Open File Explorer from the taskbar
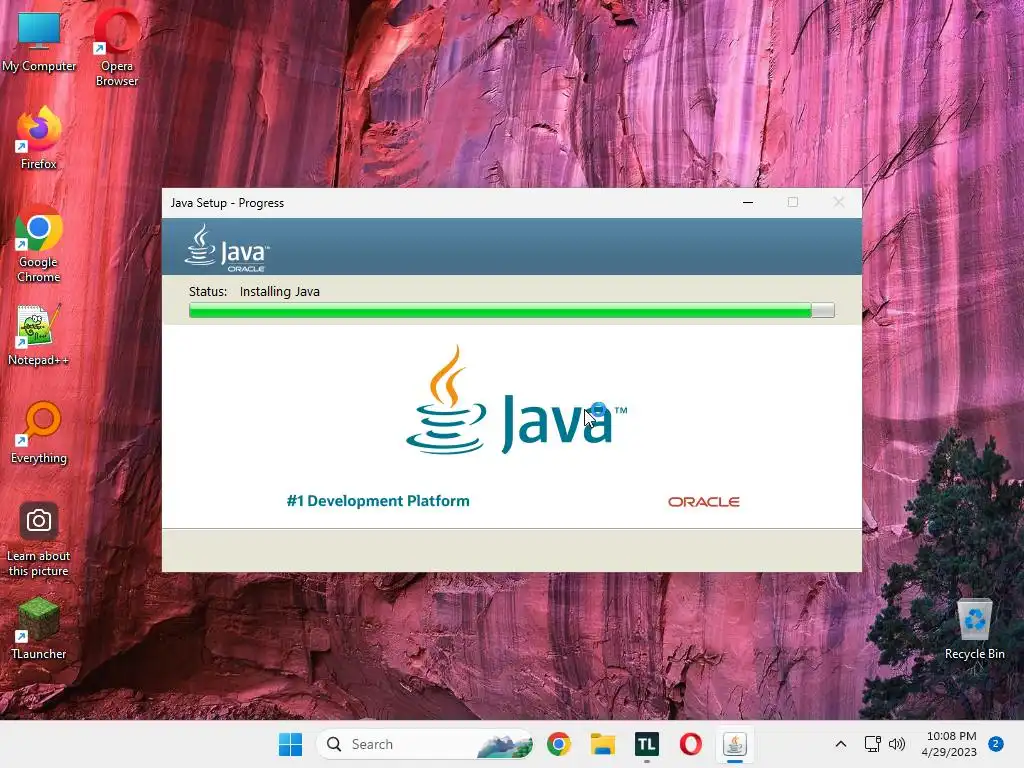Screen dimensions: 1024x768 click(603, 744)
